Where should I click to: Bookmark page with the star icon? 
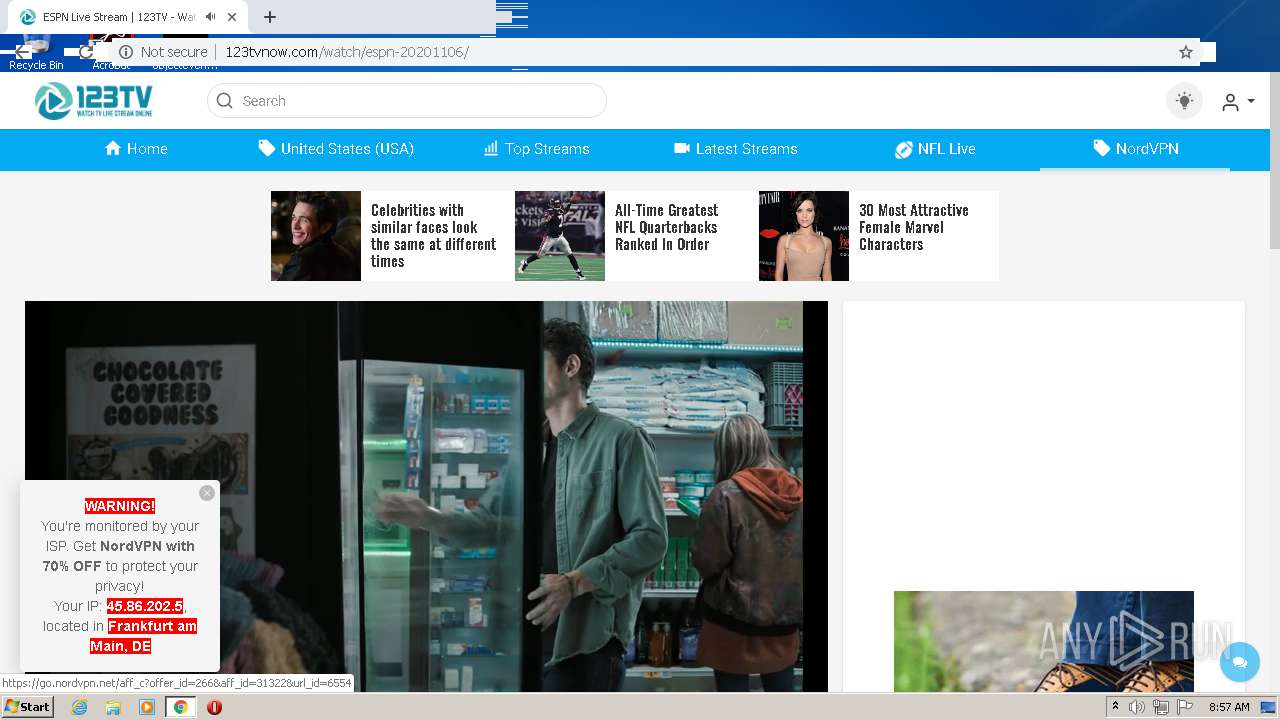(1186, 52)
